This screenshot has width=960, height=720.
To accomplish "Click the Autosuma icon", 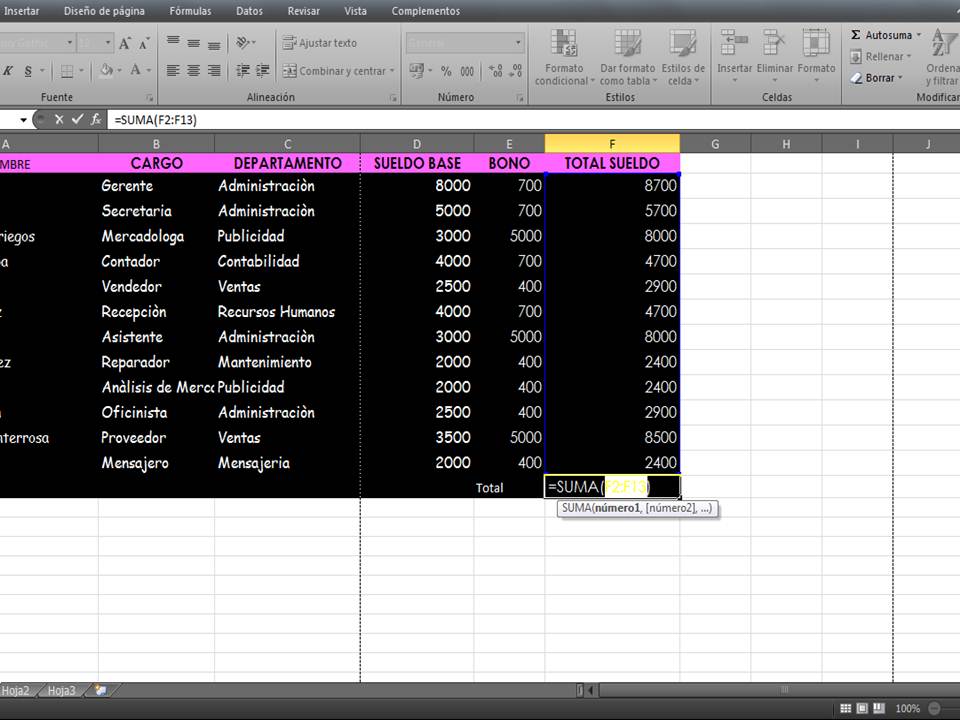I will [856, 34].
